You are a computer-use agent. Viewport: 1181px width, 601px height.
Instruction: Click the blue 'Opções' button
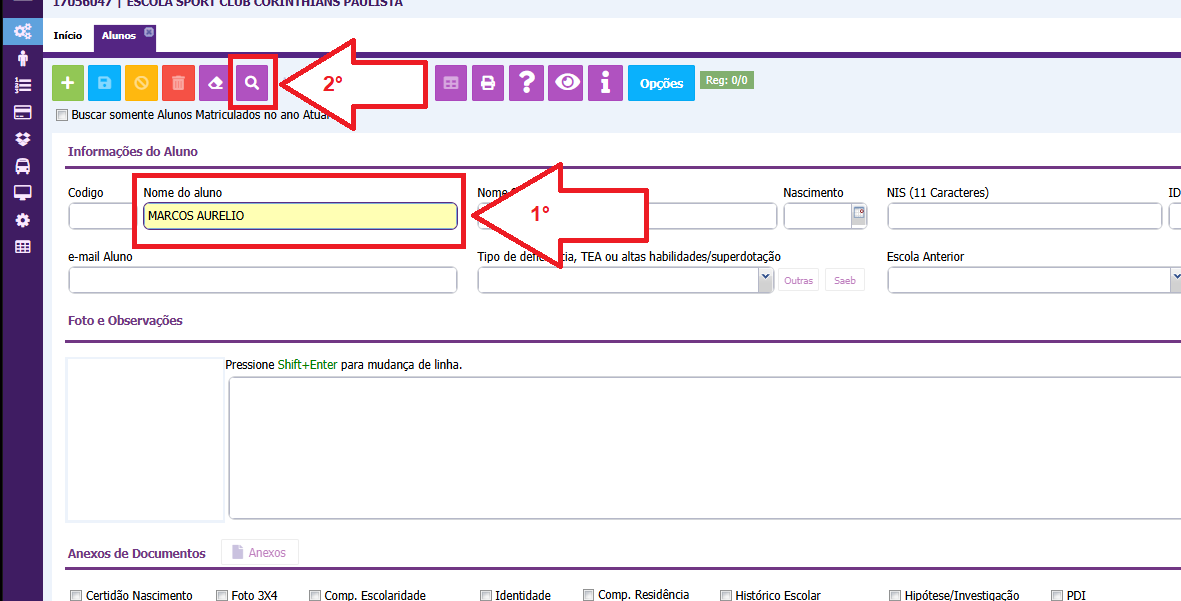(x=661, y=83)
